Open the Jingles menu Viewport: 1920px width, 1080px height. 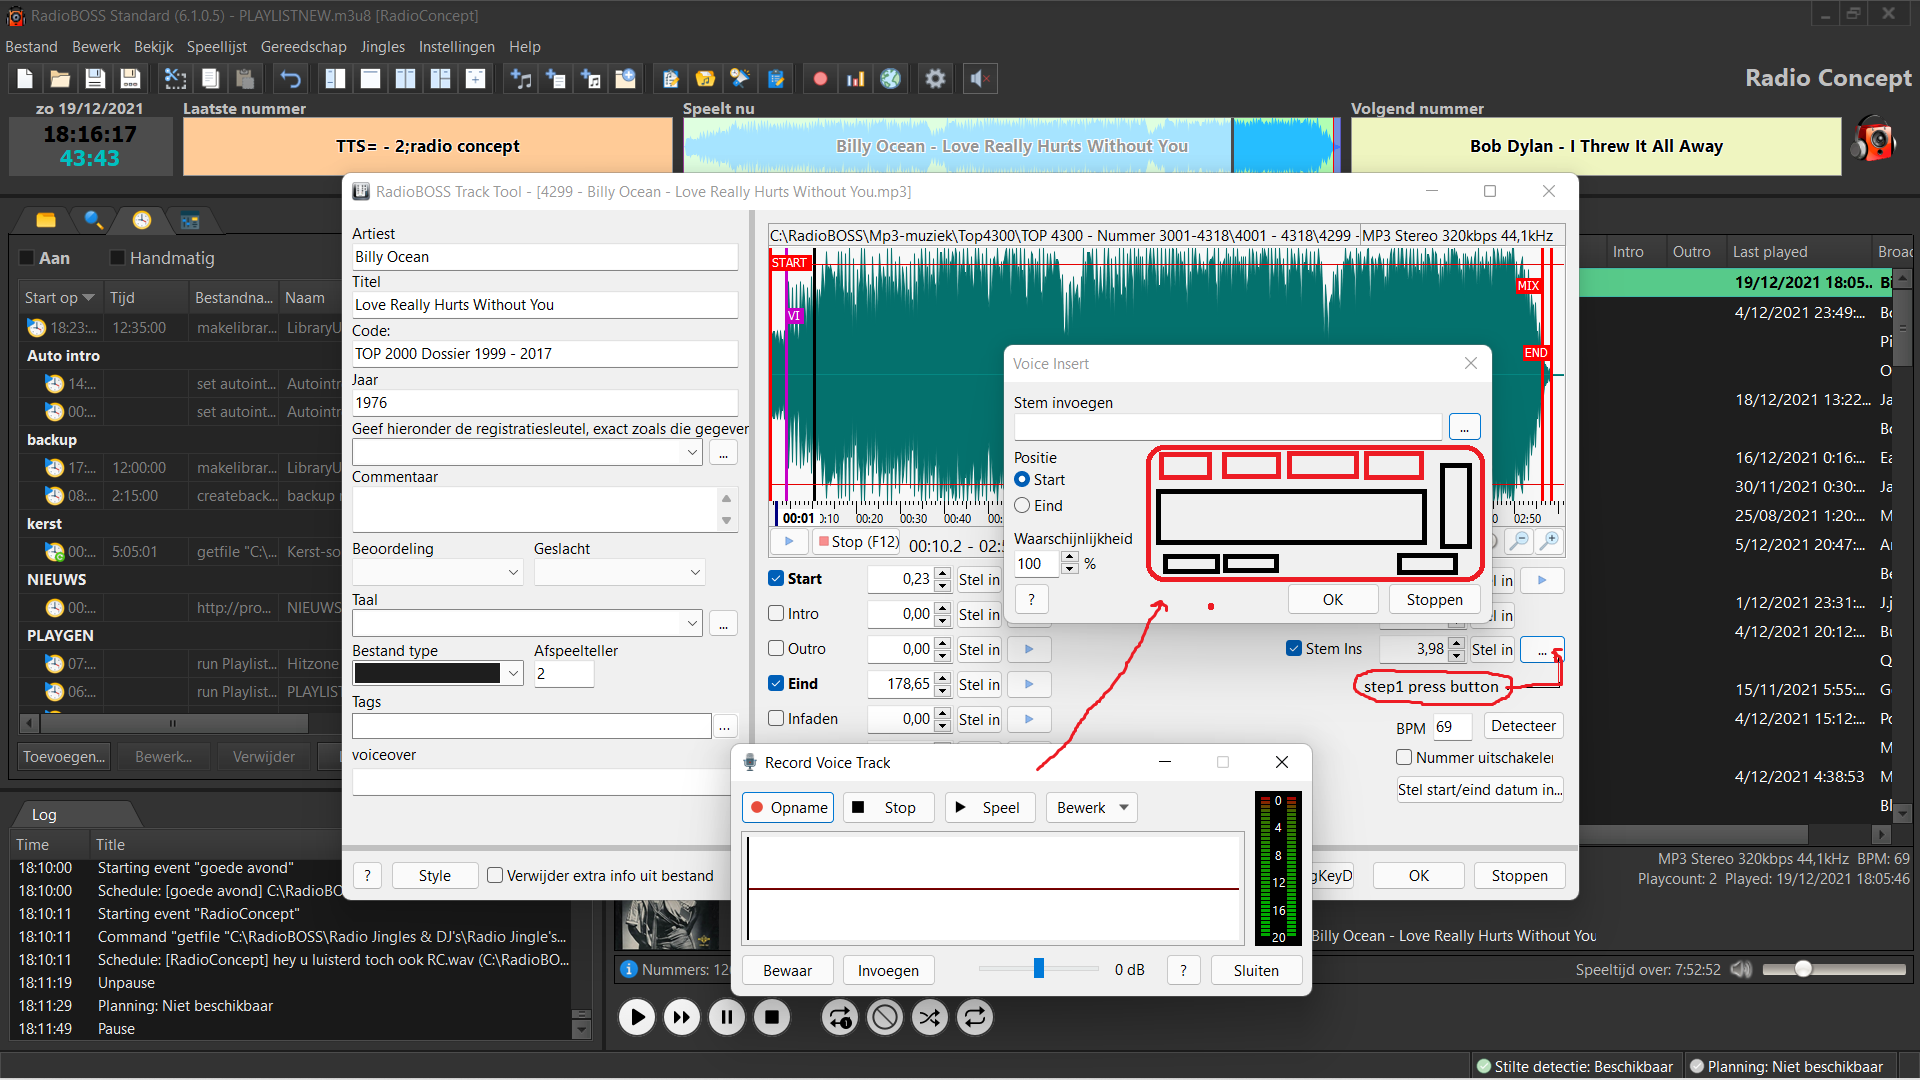[383, 47]
